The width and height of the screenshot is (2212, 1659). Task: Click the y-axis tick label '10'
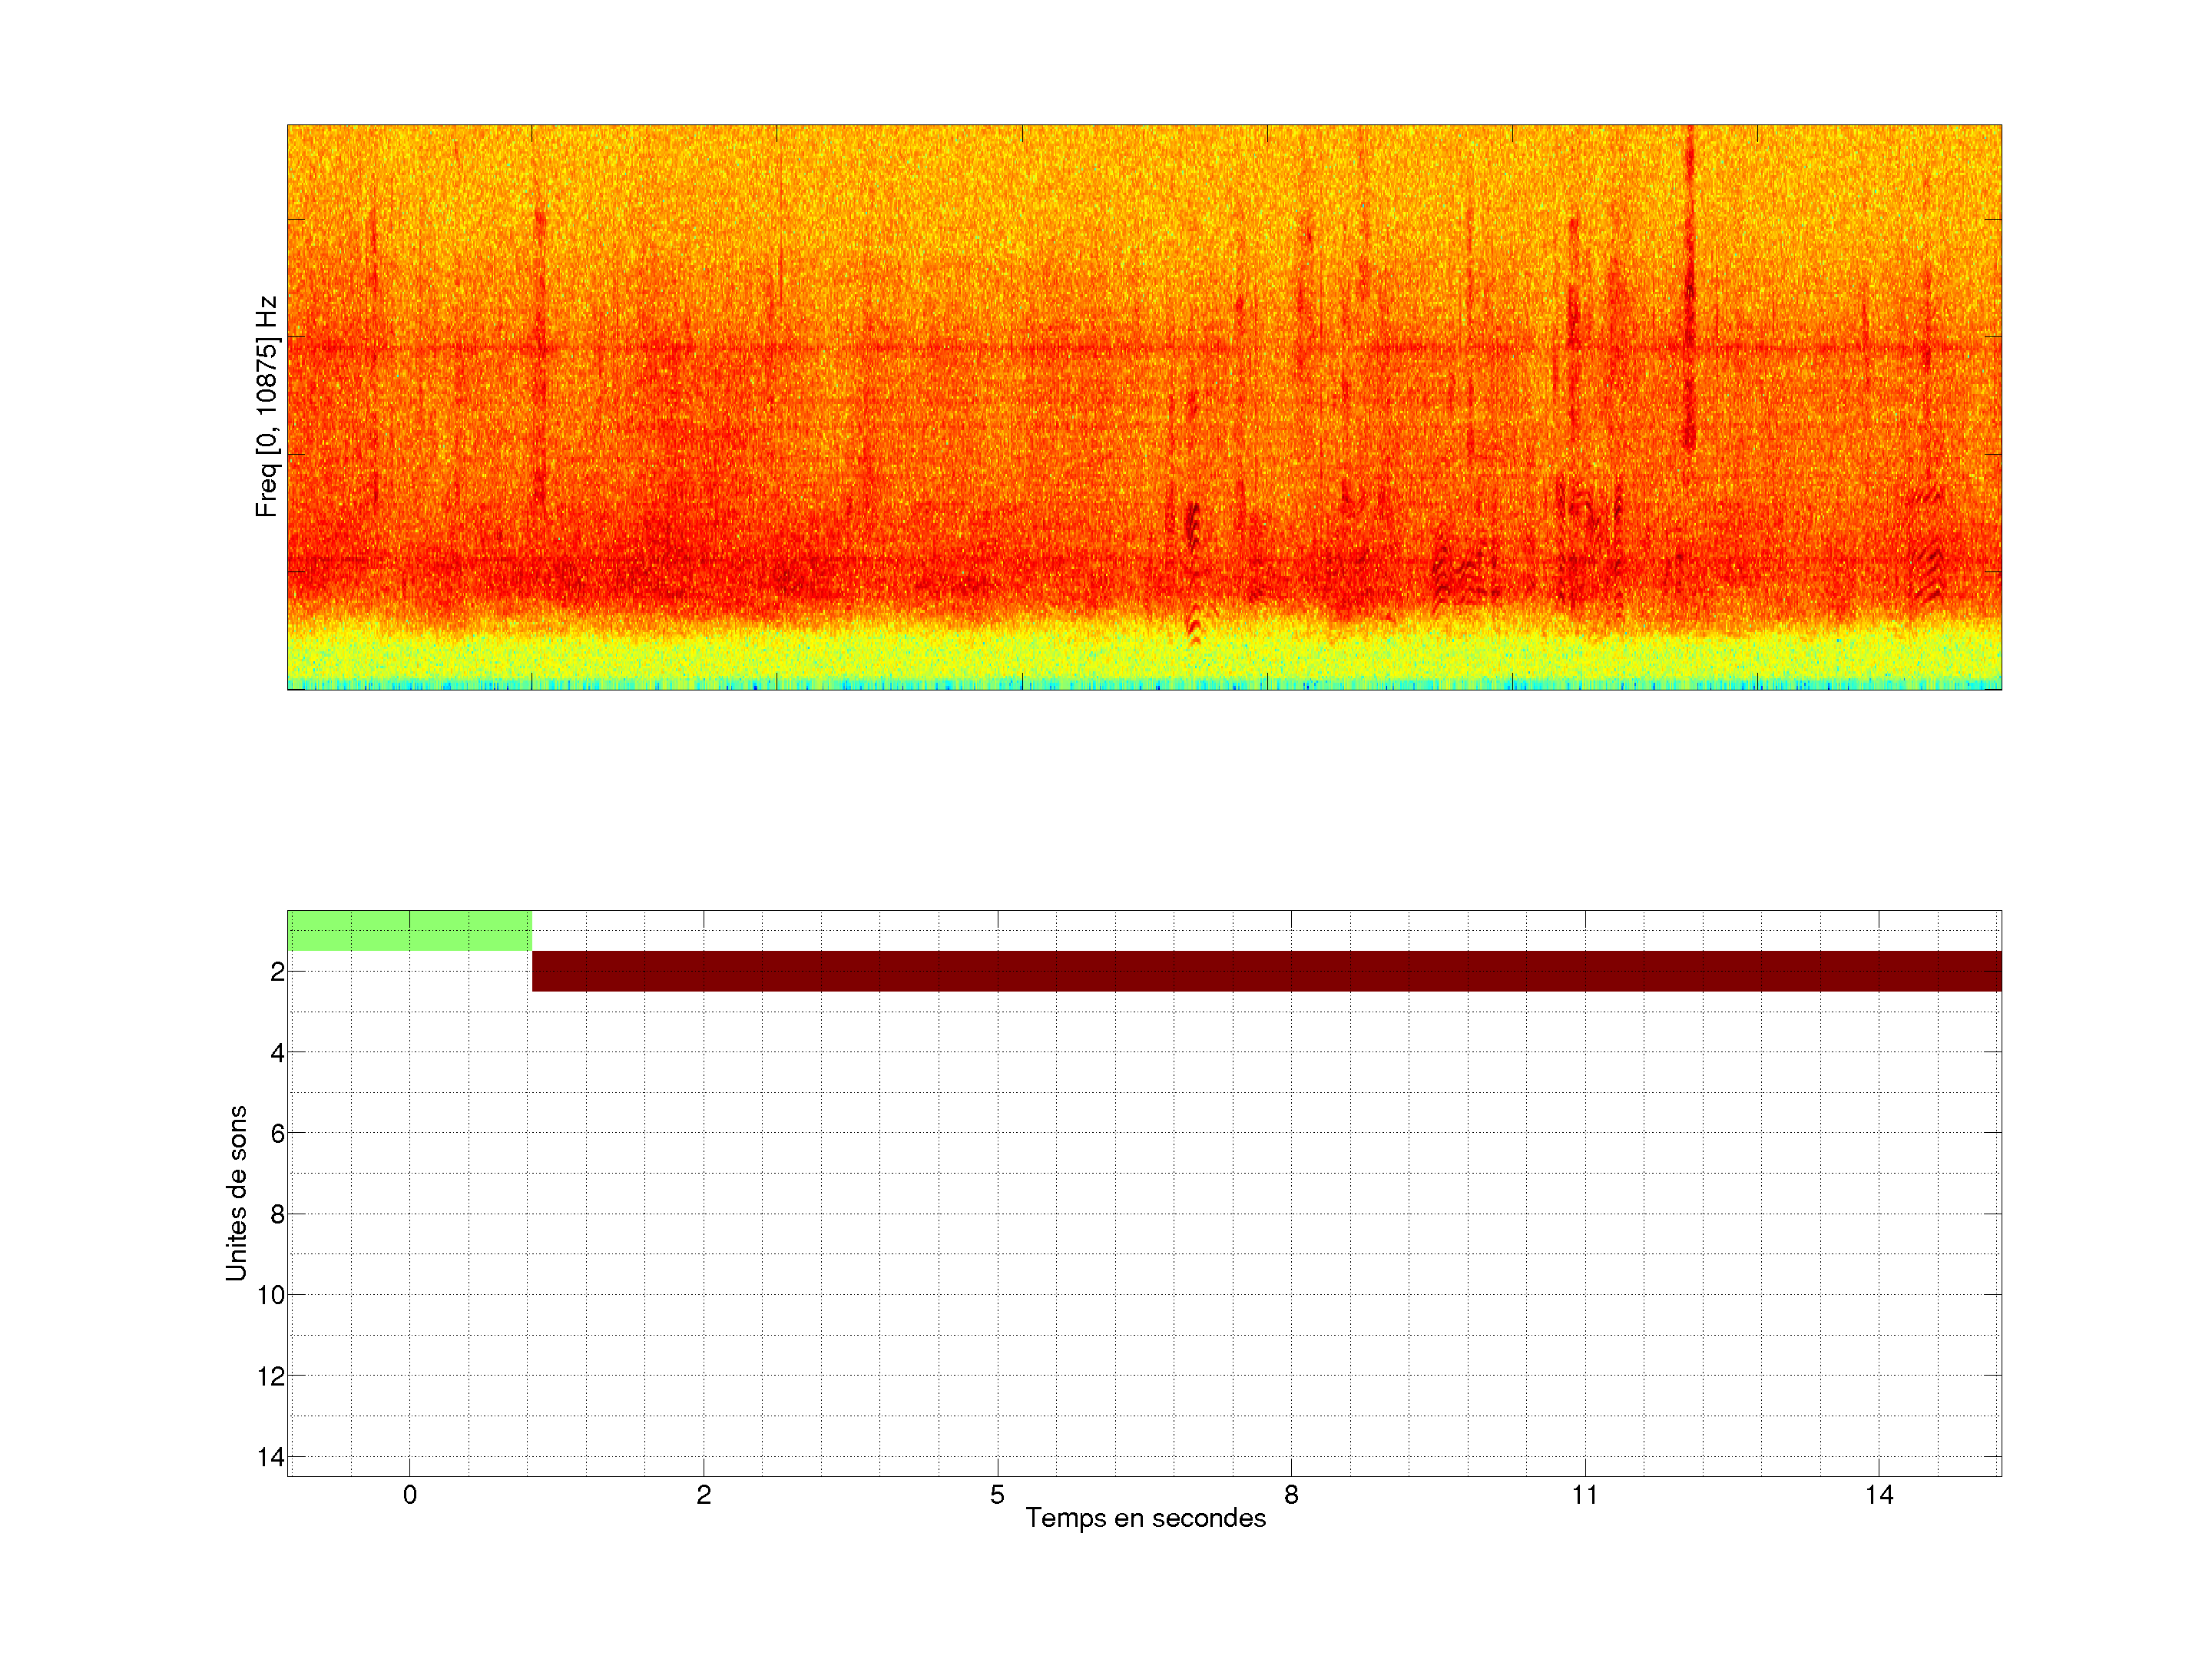(271, 1296)
